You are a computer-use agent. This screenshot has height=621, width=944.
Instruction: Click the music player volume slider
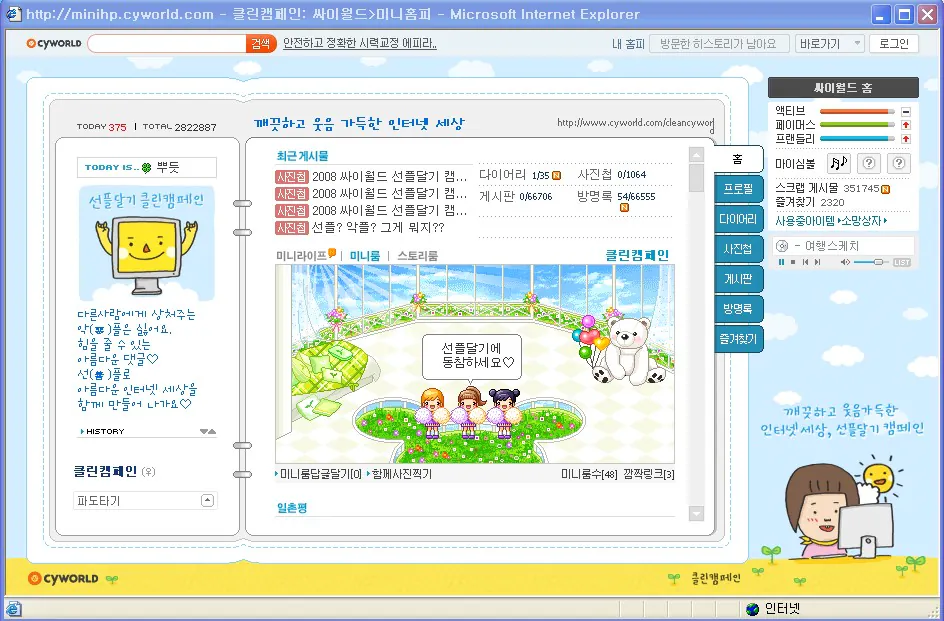click(872, 262)
